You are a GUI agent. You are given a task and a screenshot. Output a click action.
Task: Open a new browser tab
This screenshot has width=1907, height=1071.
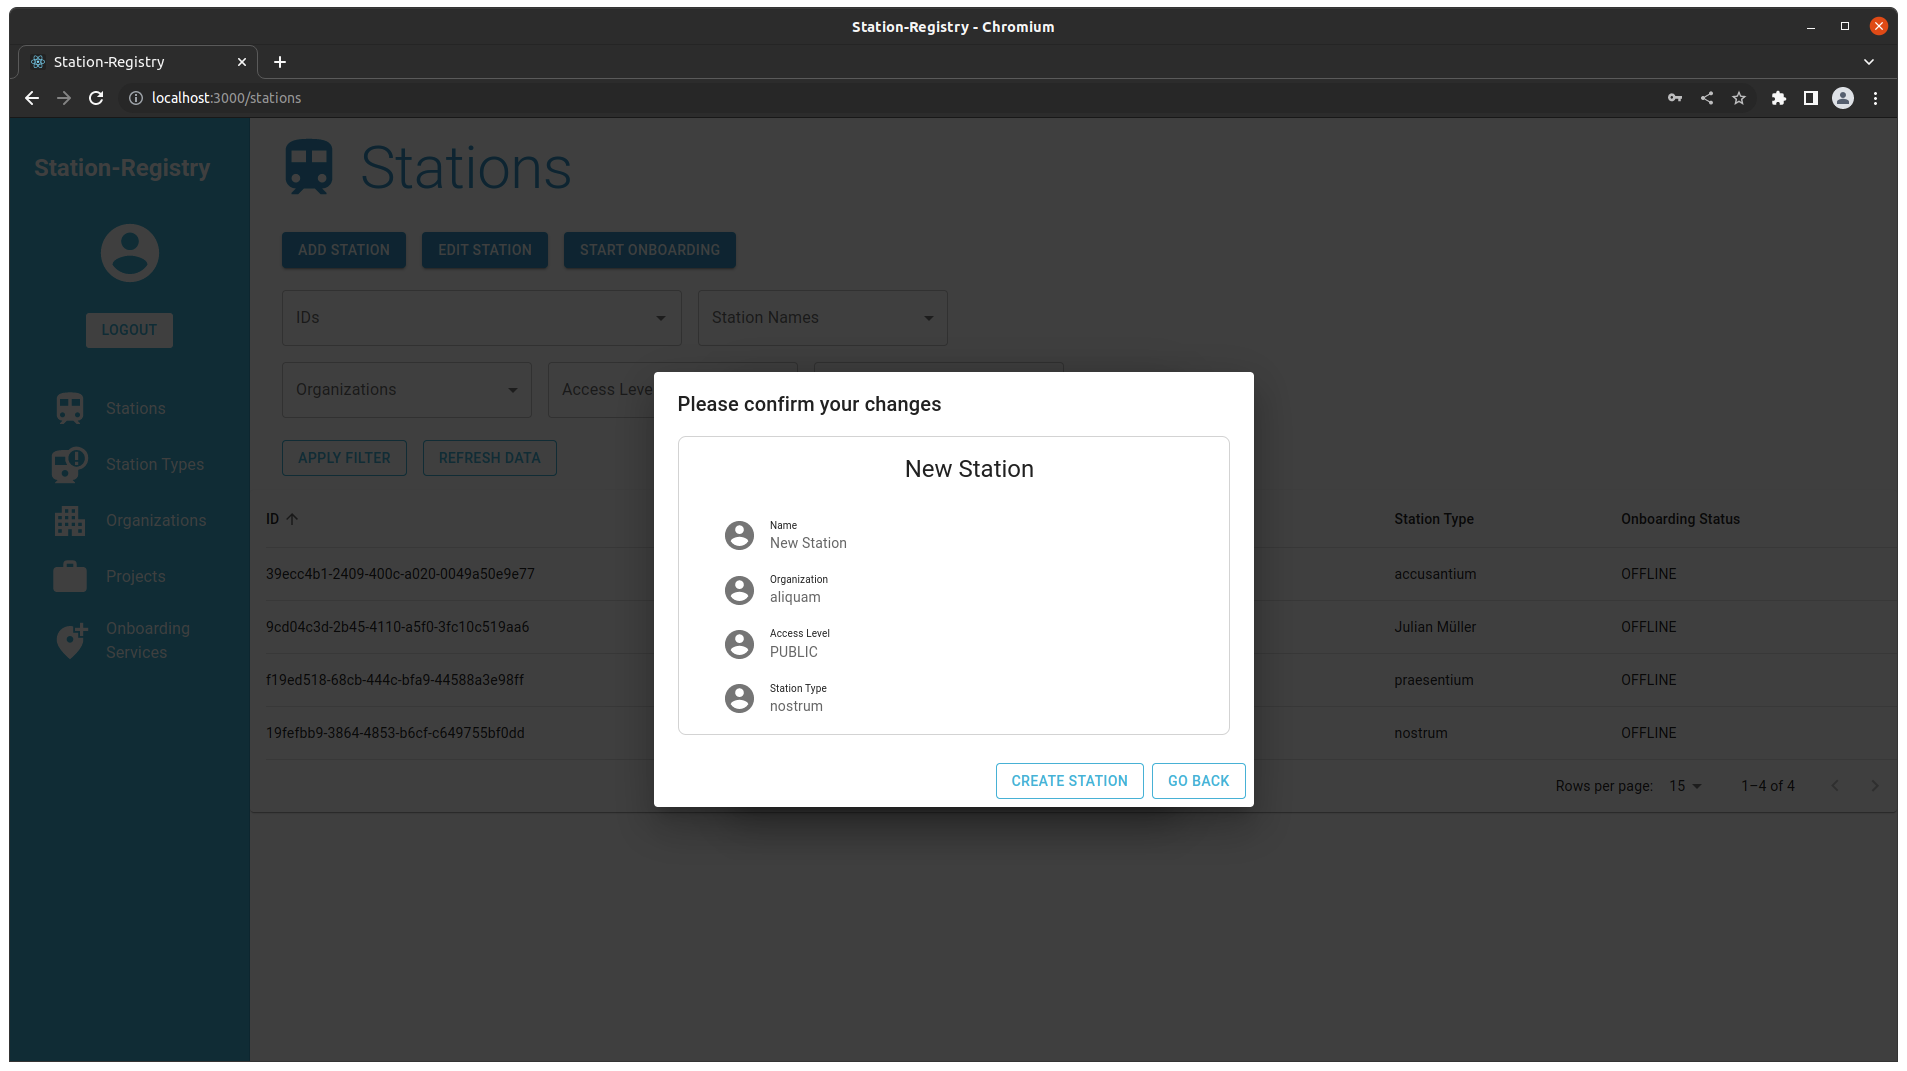click(x=280, y=62)
